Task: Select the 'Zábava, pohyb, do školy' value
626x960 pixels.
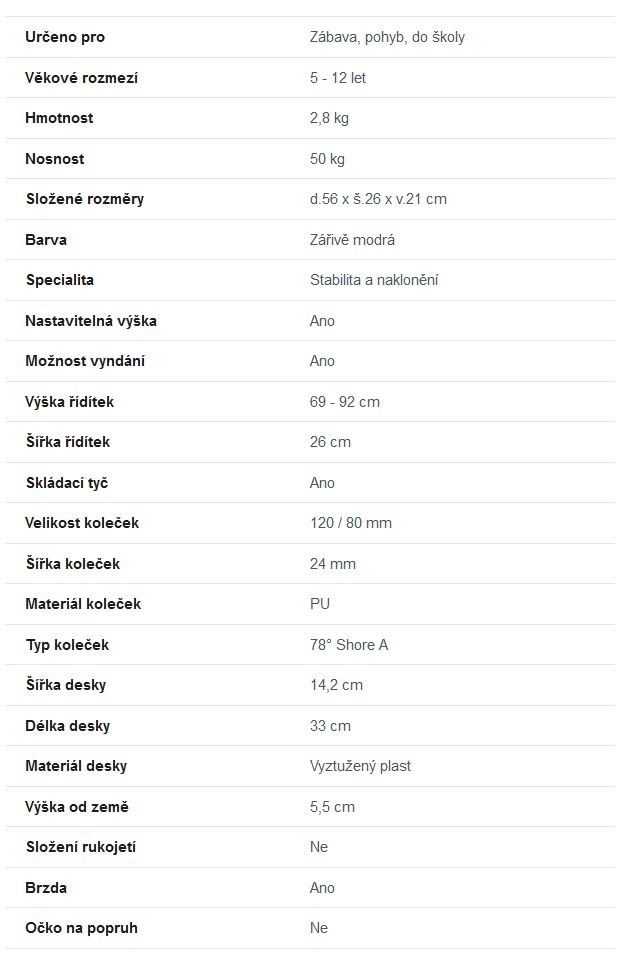Action: [387, 37]
